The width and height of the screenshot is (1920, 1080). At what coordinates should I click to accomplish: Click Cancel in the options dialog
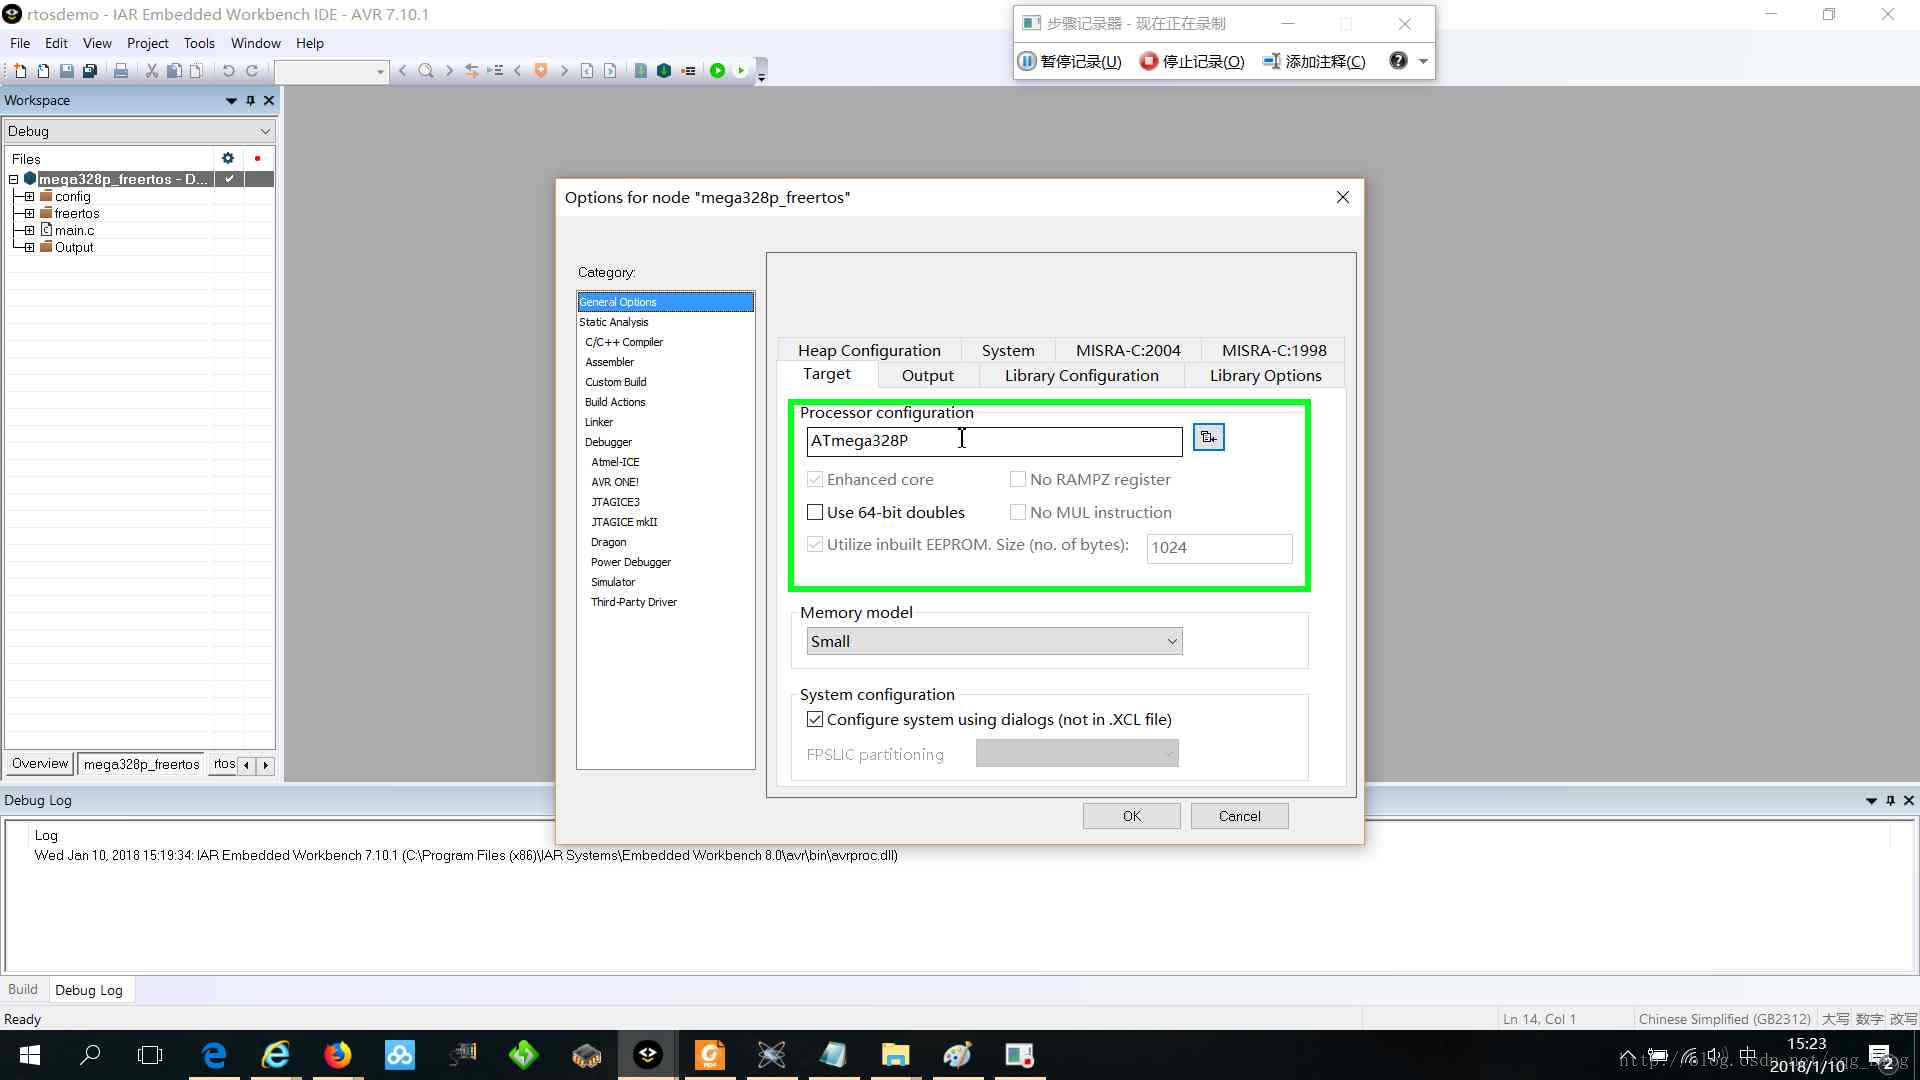click(1239, 816)
